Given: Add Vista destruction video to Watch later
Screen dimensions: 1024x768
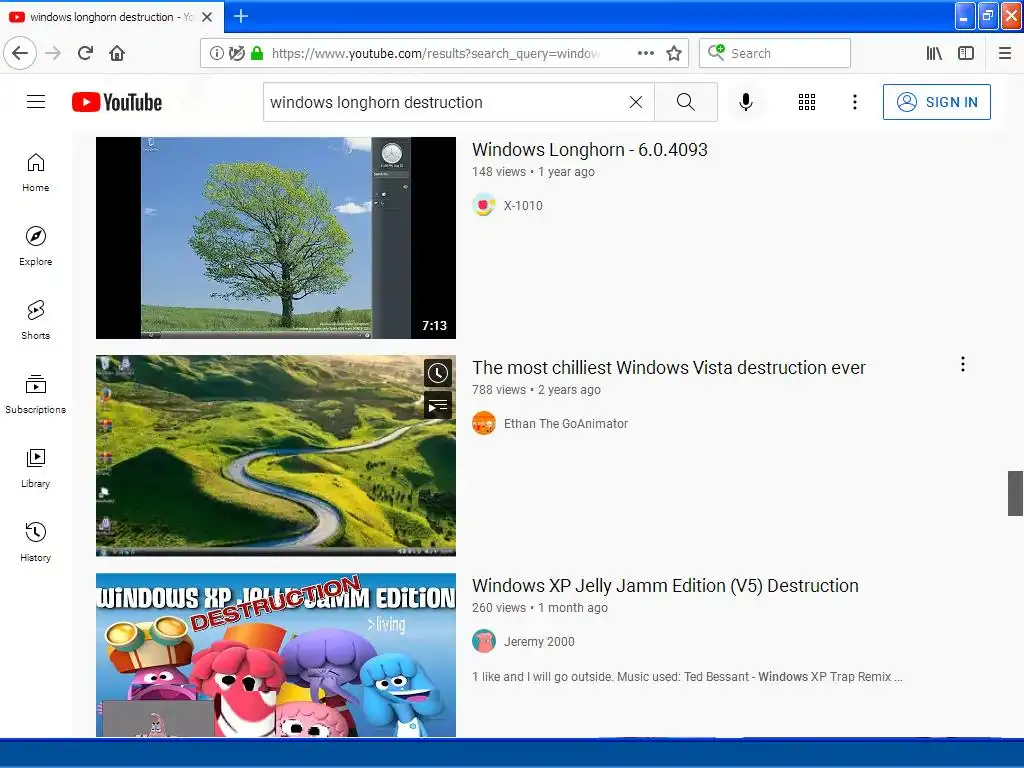Looking at the screenshot, I should click(x=438, y=373).
